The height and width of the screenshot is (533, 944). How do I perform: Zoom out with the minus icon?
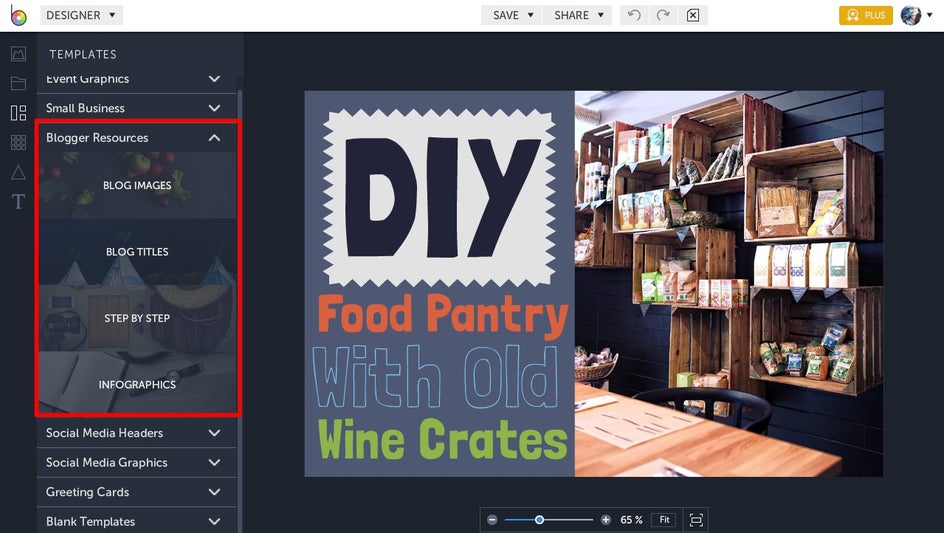[x=492, y=520]
